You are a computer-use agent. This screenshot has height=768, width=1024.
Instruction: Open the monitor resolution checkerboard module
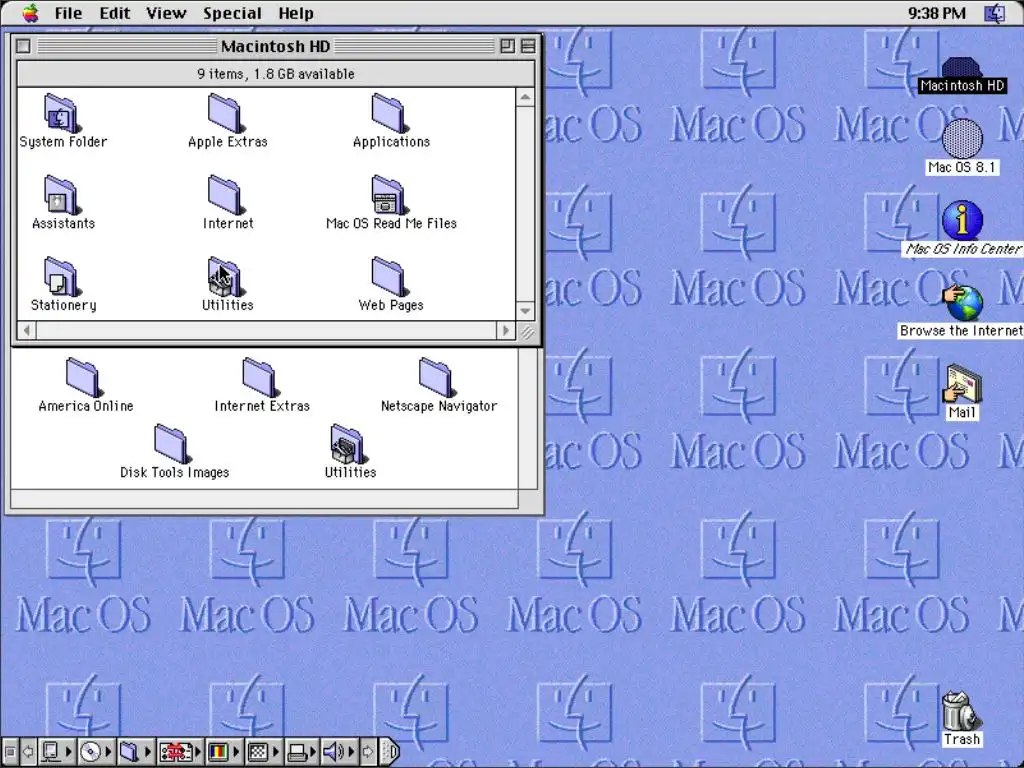[x=264, y=751]
